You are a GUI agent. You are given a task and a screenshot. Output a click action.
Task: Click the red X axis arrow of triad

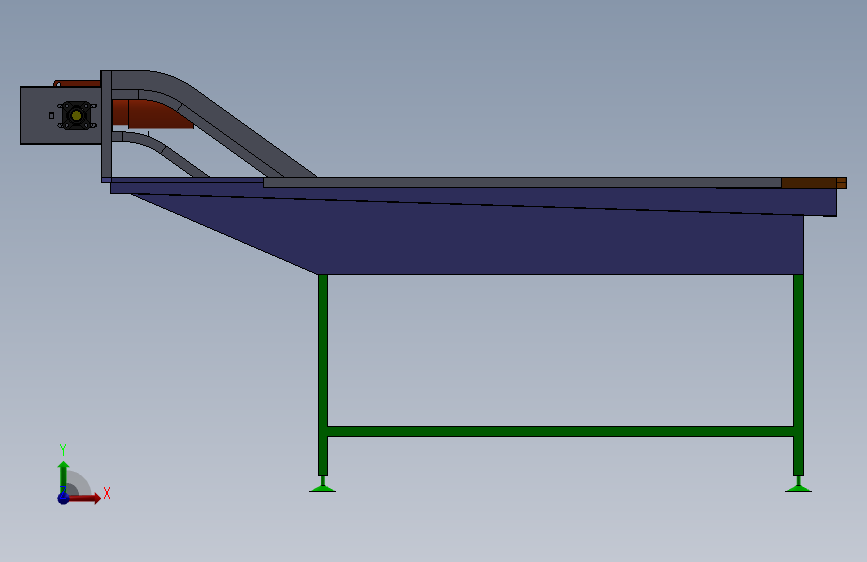85,498
